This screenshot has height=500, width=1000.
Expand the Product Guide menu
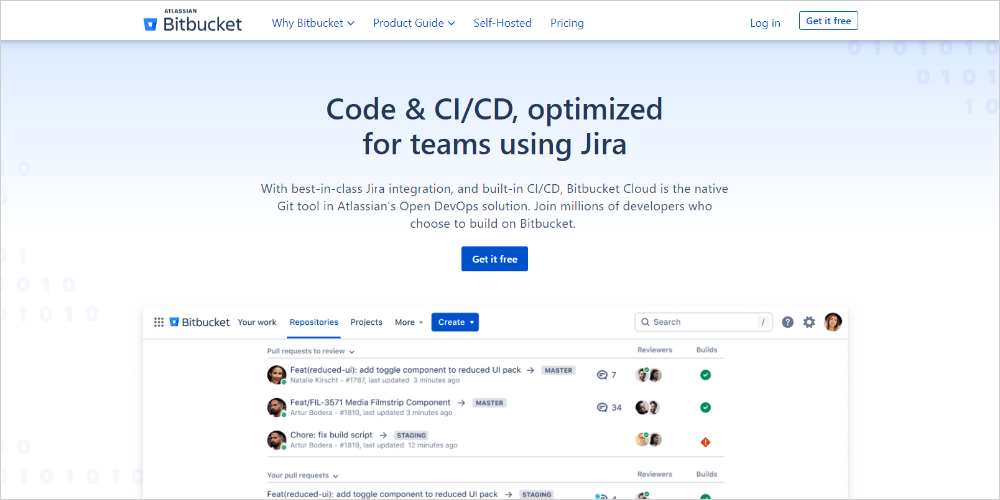414,23
